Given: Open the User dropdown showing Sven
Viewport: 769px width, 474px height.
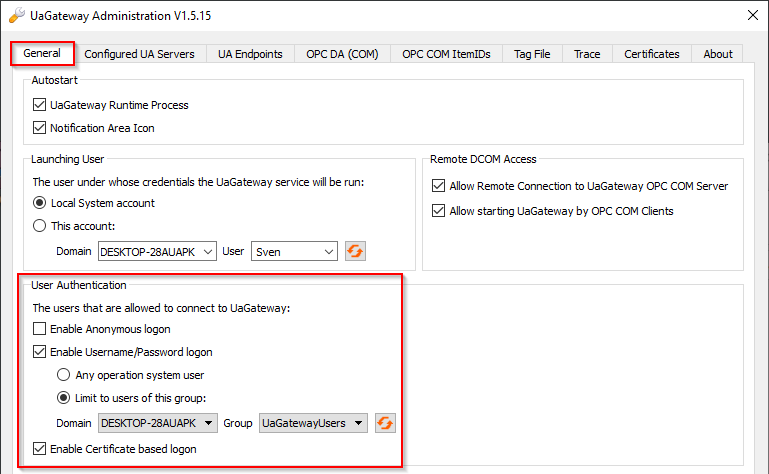Looking at the screenshot, I should [294, 251].
